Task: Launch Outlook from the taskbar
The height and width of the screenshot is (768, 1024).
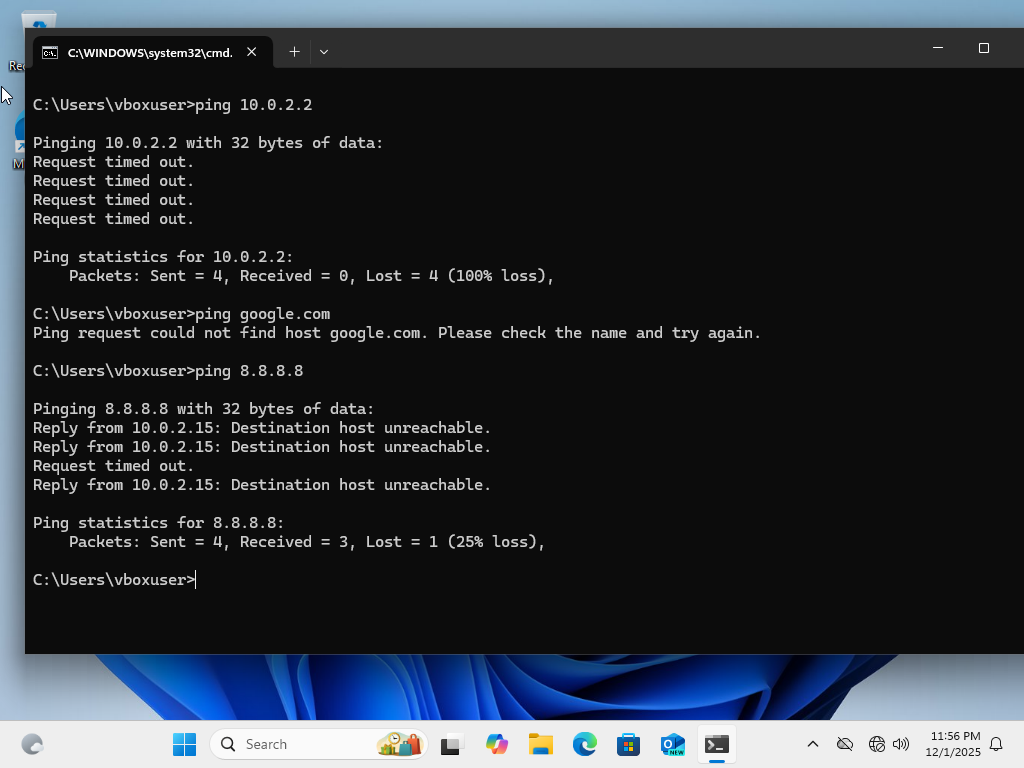Action: tap(672, 744)
